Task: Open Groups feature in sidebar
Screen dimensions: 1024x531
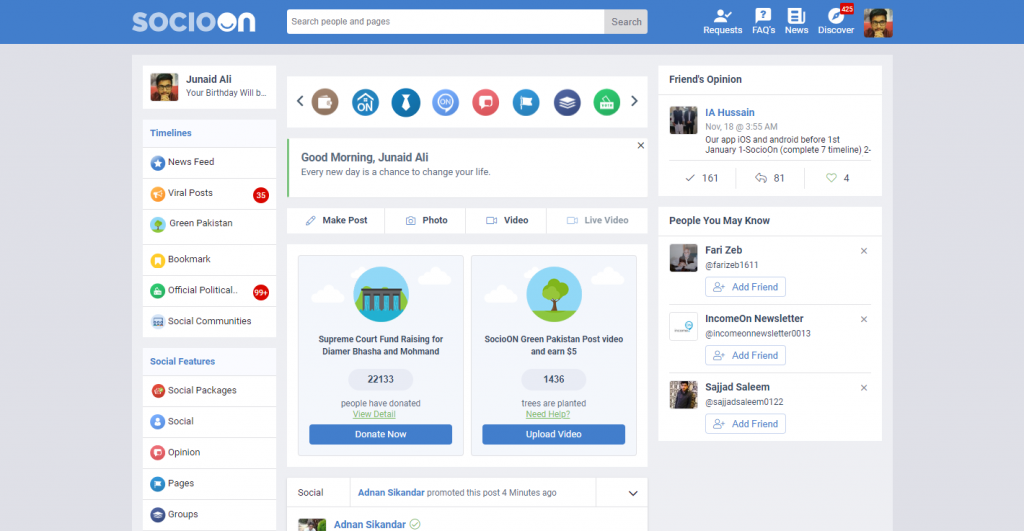Action: pyautogui.click(x=209, y=515)
